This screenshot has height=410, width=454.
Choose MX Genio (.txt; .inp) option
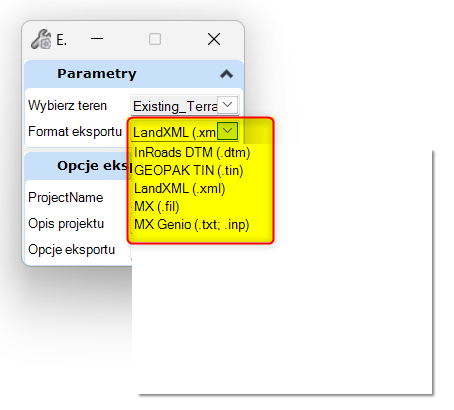(x=192, y=225)
